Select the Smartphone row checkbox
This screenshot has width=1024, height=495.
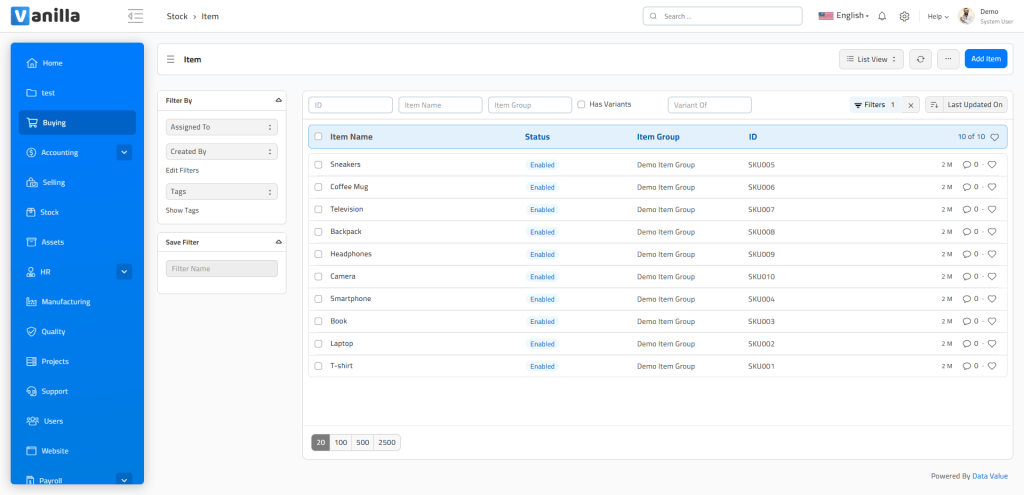[x=319, y=298]
